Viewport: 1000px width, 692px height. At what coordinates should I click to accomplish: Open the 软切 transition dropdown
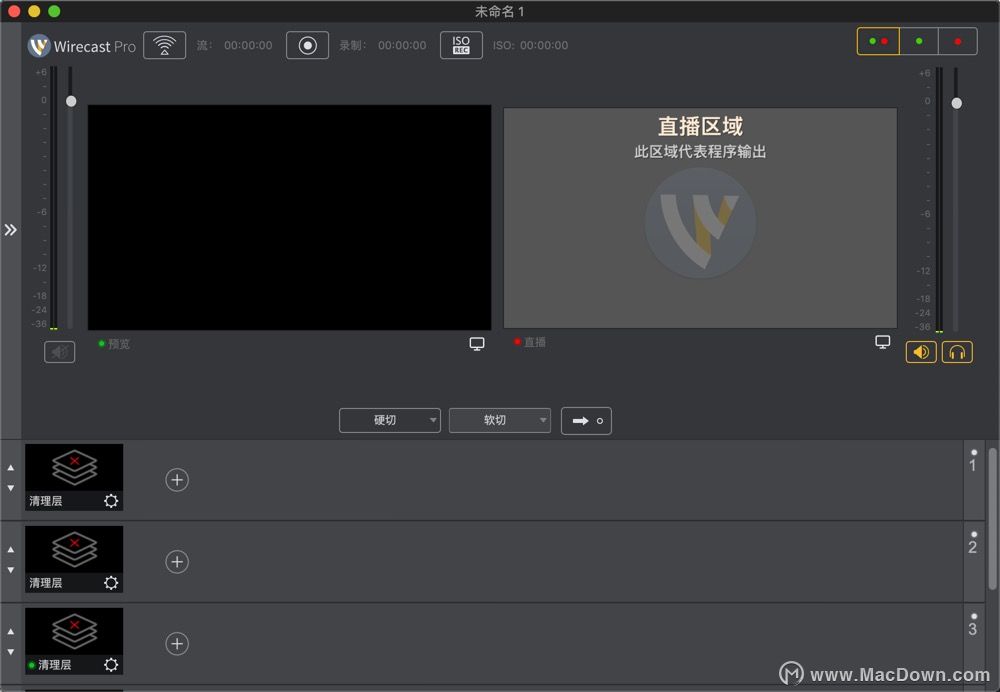click(499, 420)
